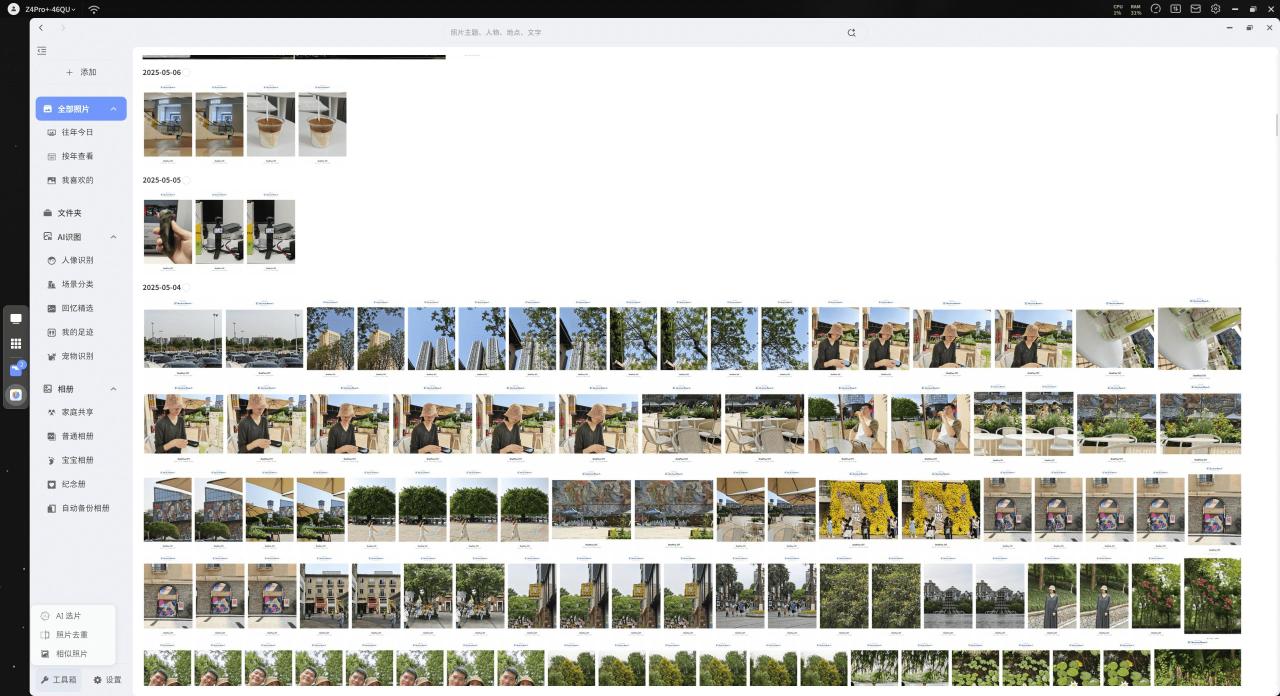Select all photos dated 2025-05-06
The image size is (1280, 696).
tap(186, 73)
